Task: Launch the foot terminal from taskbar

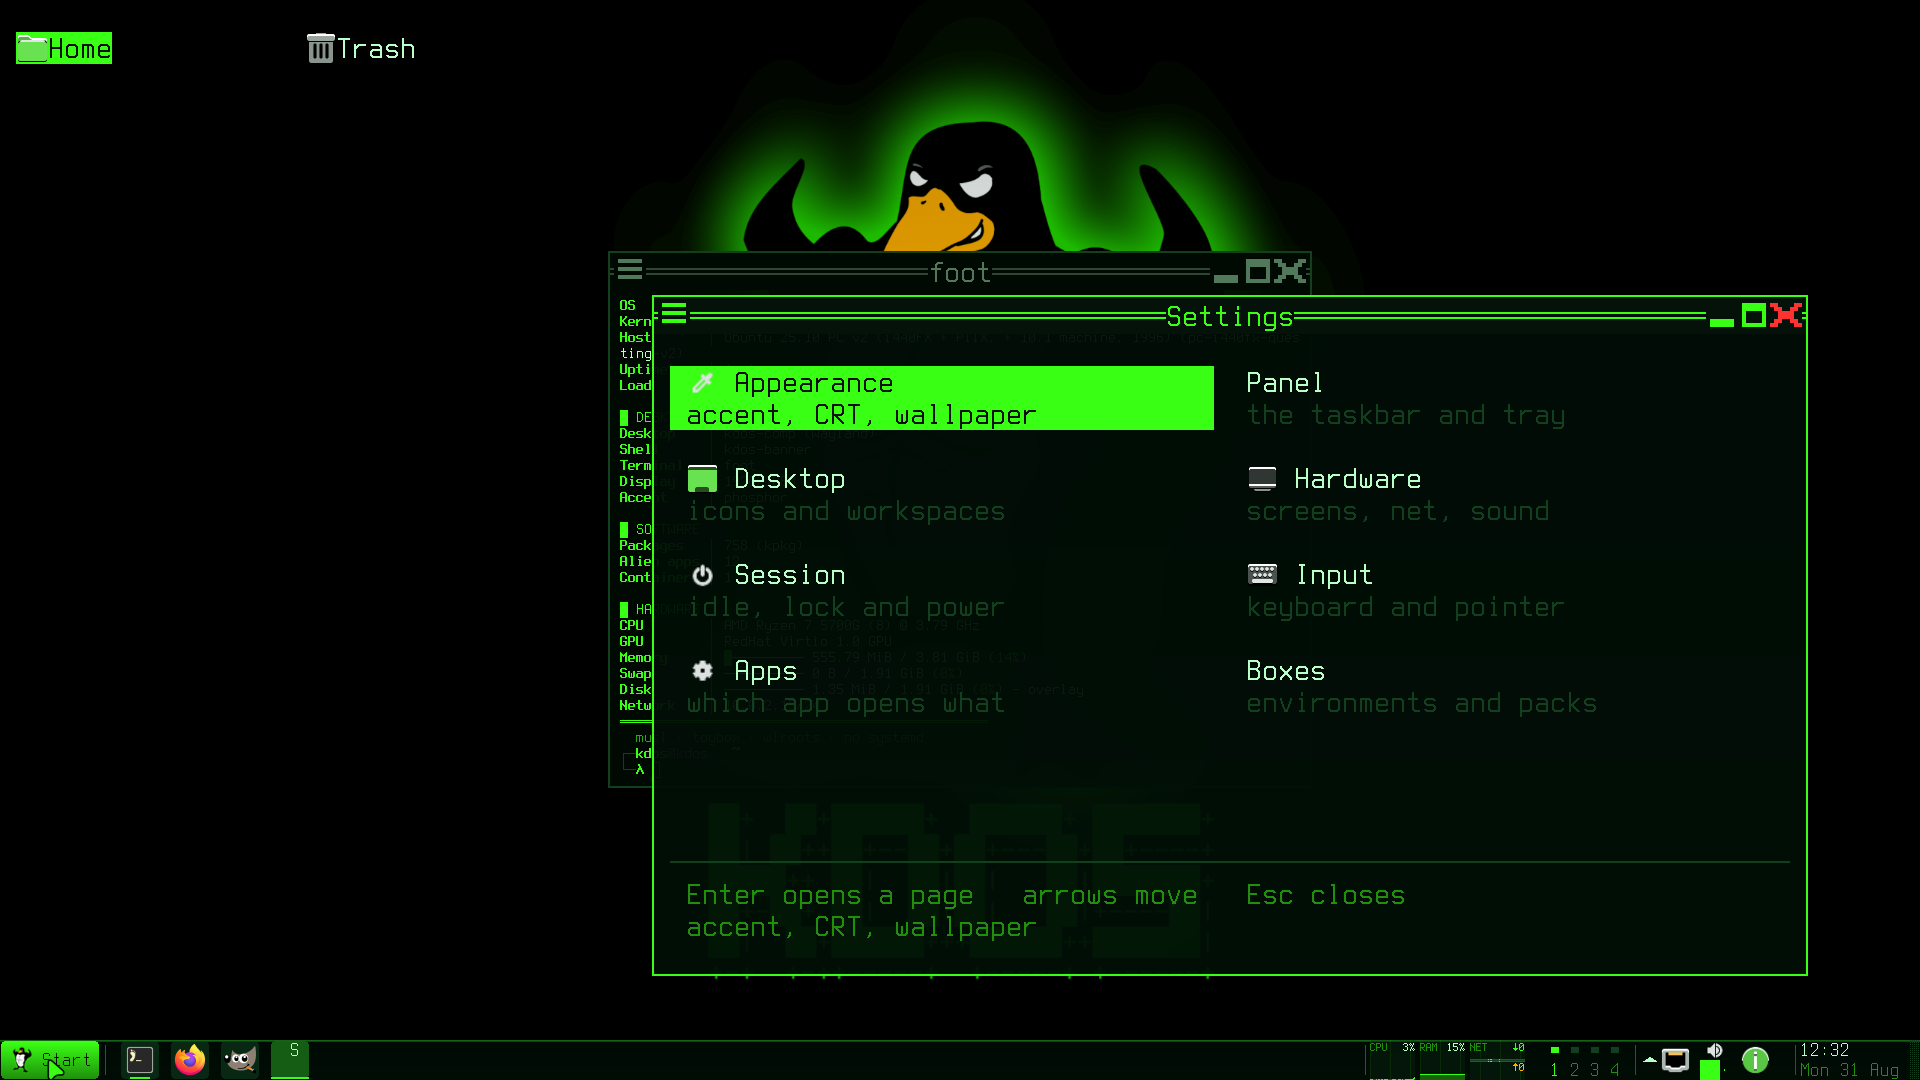Action: click(x=140, y=1060)
